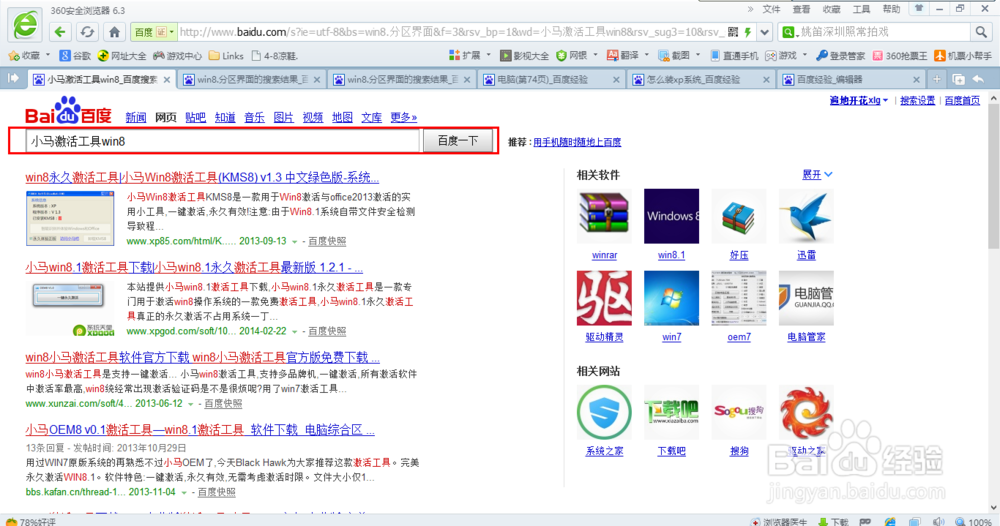Click the browser back arrow button
This screenshot has height=526, width=1000.
point(60,32)
